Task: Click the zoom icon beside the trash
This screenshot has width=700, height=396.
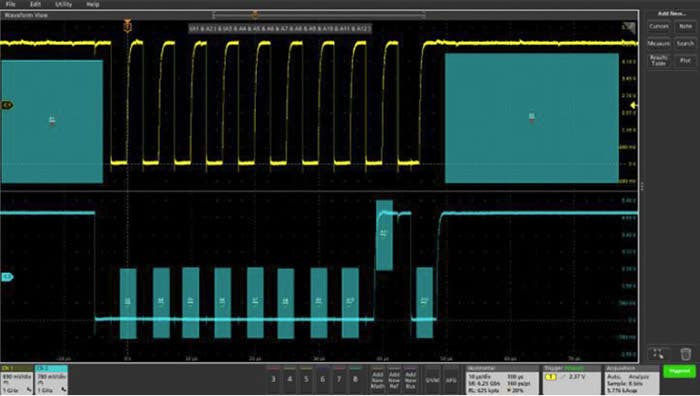Action: 658,354
